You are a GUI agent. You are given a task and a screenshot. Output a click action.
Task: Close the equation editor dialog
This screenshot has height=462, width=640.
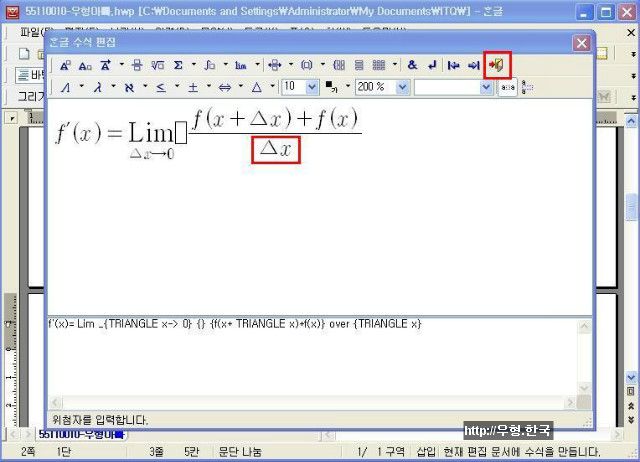582,43
